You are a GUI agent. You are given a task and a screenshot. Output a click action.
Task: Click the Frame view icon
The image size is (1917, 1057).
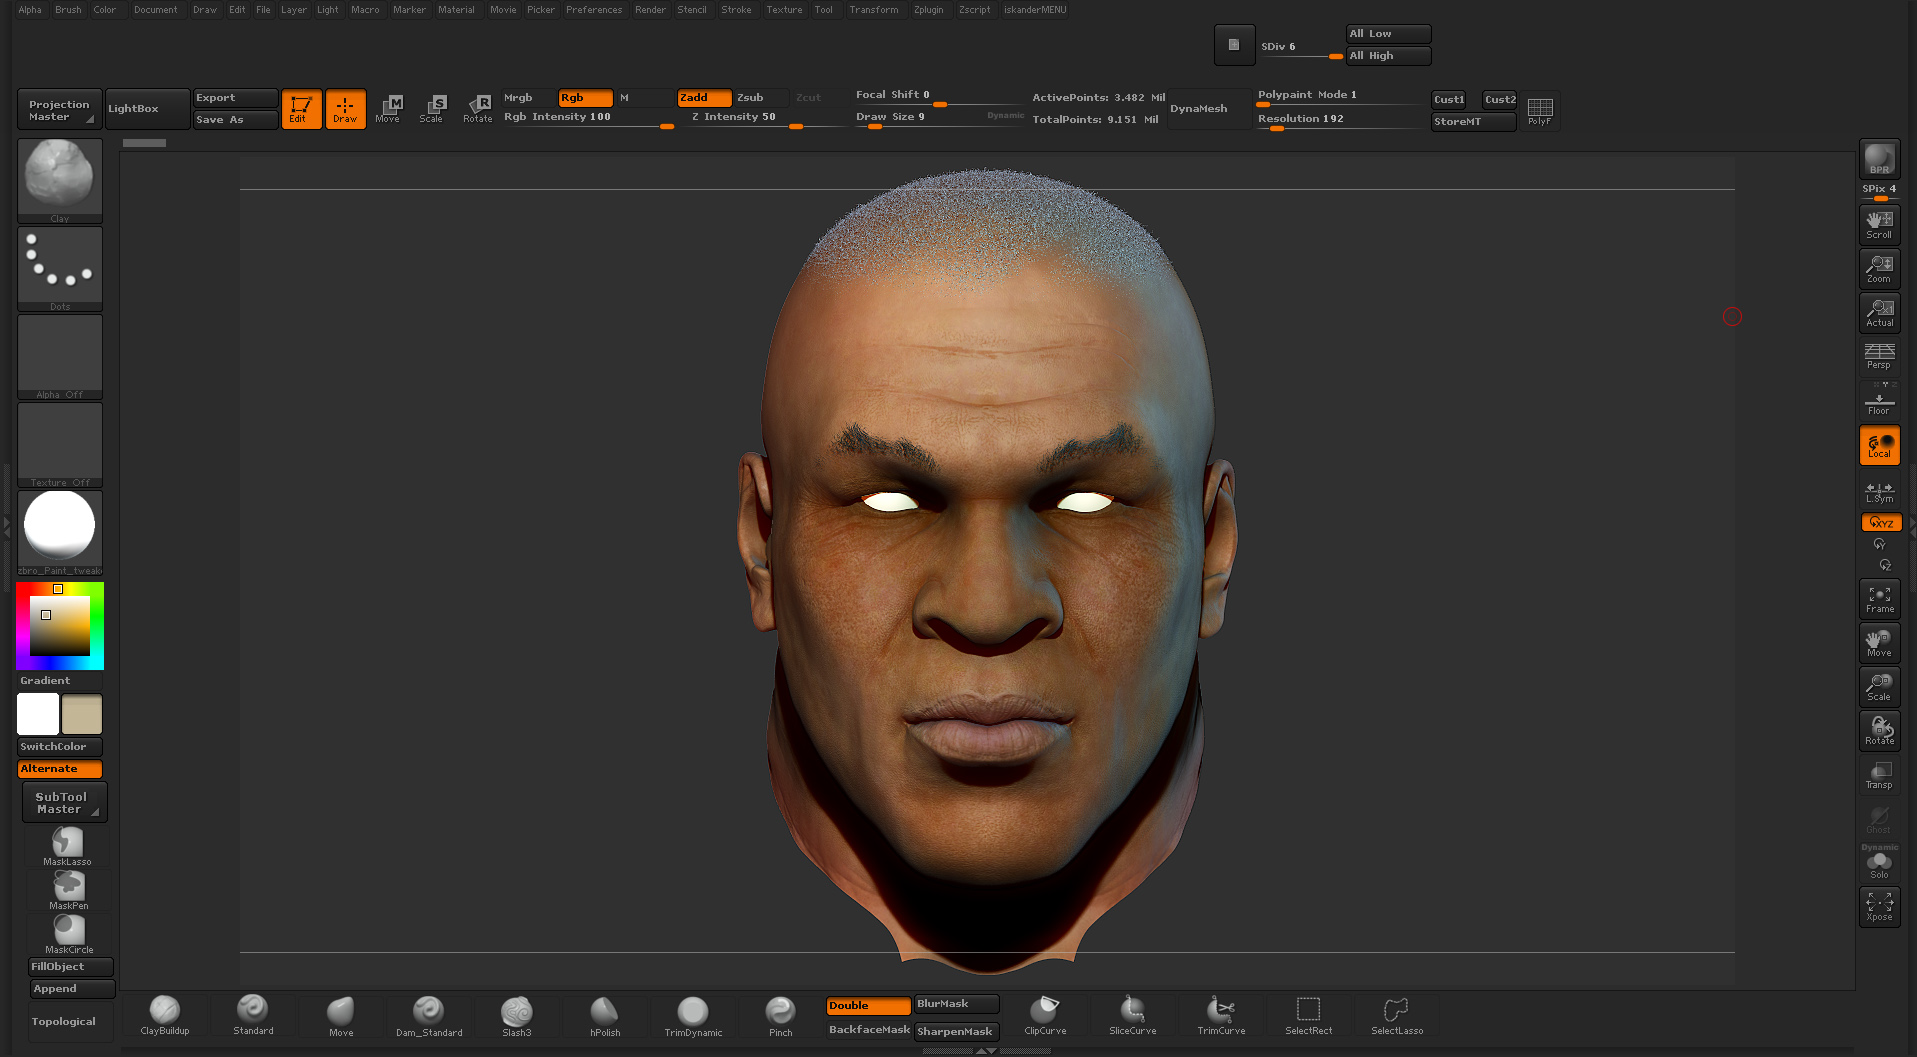1879,599
